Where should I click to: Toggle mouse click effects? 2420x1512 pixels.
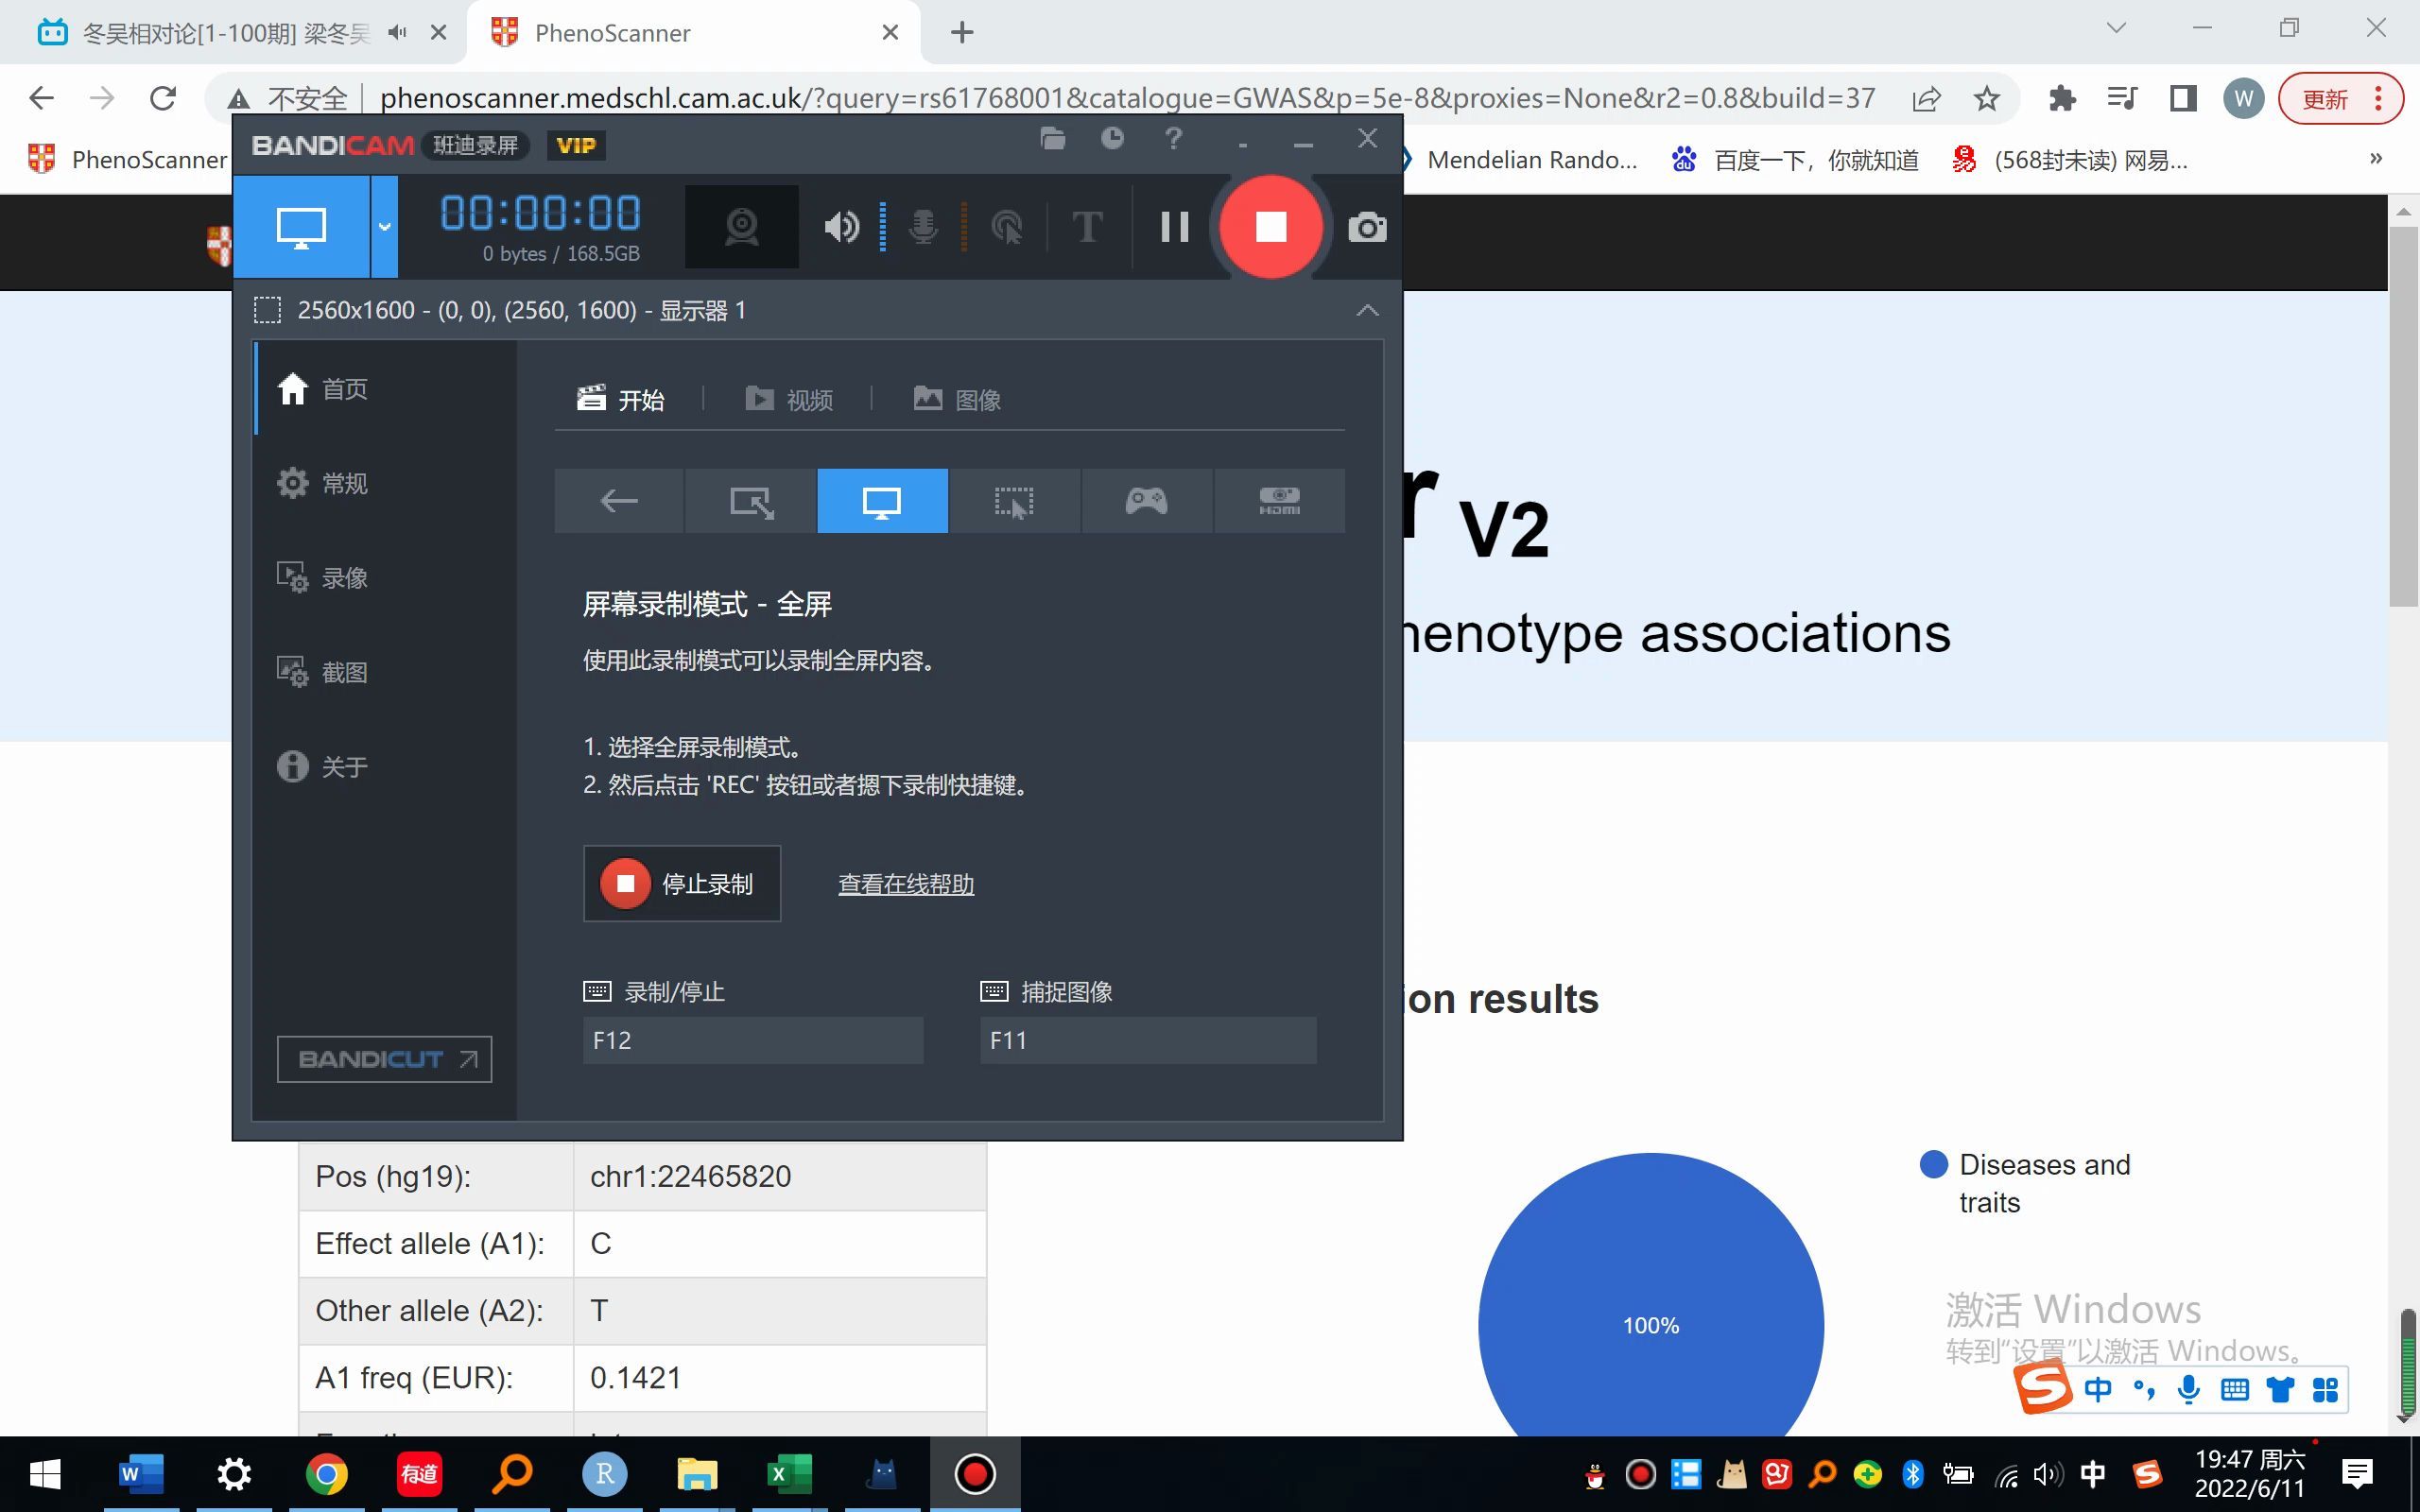pos(1008,227)
